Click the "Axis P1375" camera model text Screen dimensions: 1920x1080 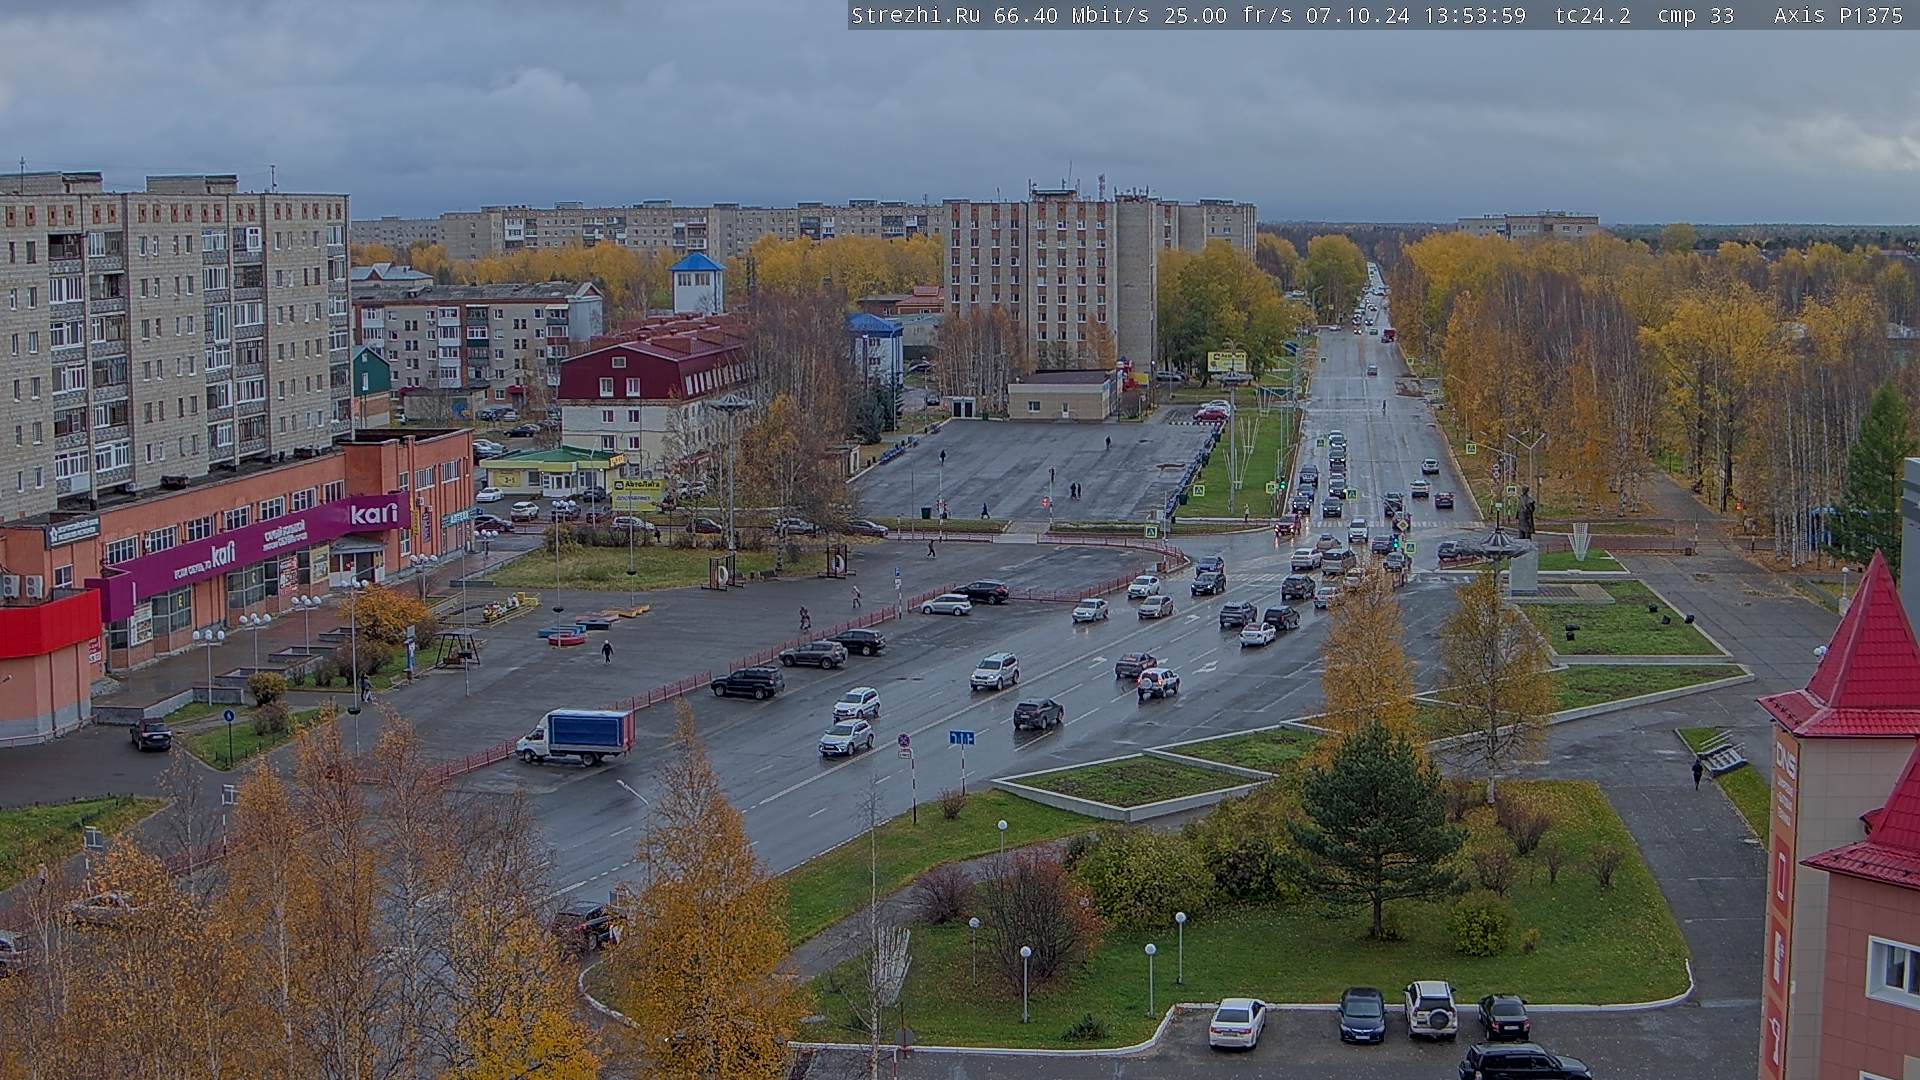1839,15
